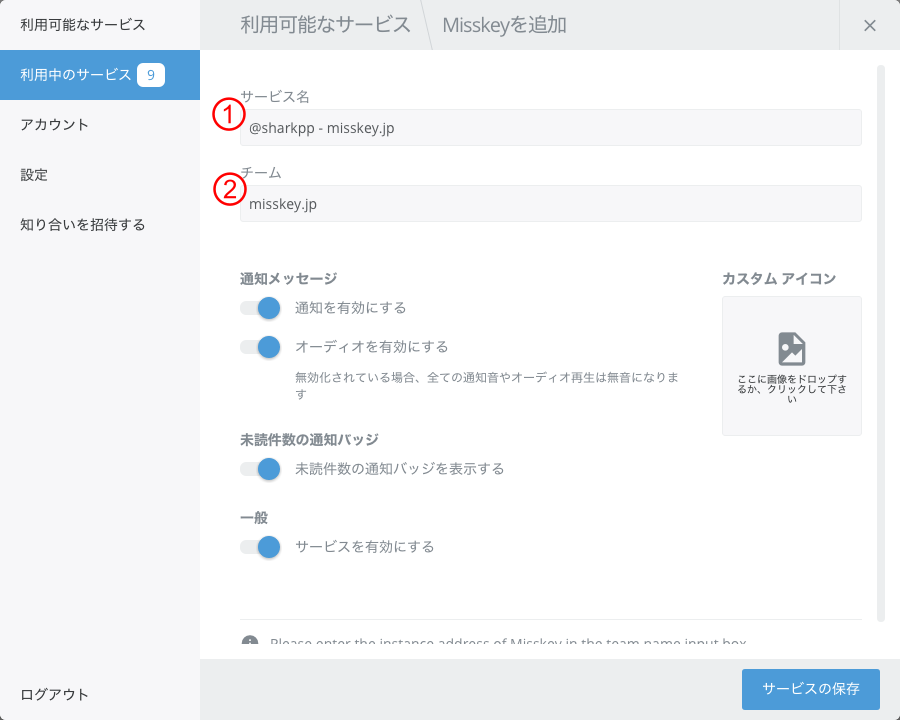Image resolution: width=900 pixels, height=720 pixels.
Task: Click the サービス名 input field
Action: pos(550,128)
